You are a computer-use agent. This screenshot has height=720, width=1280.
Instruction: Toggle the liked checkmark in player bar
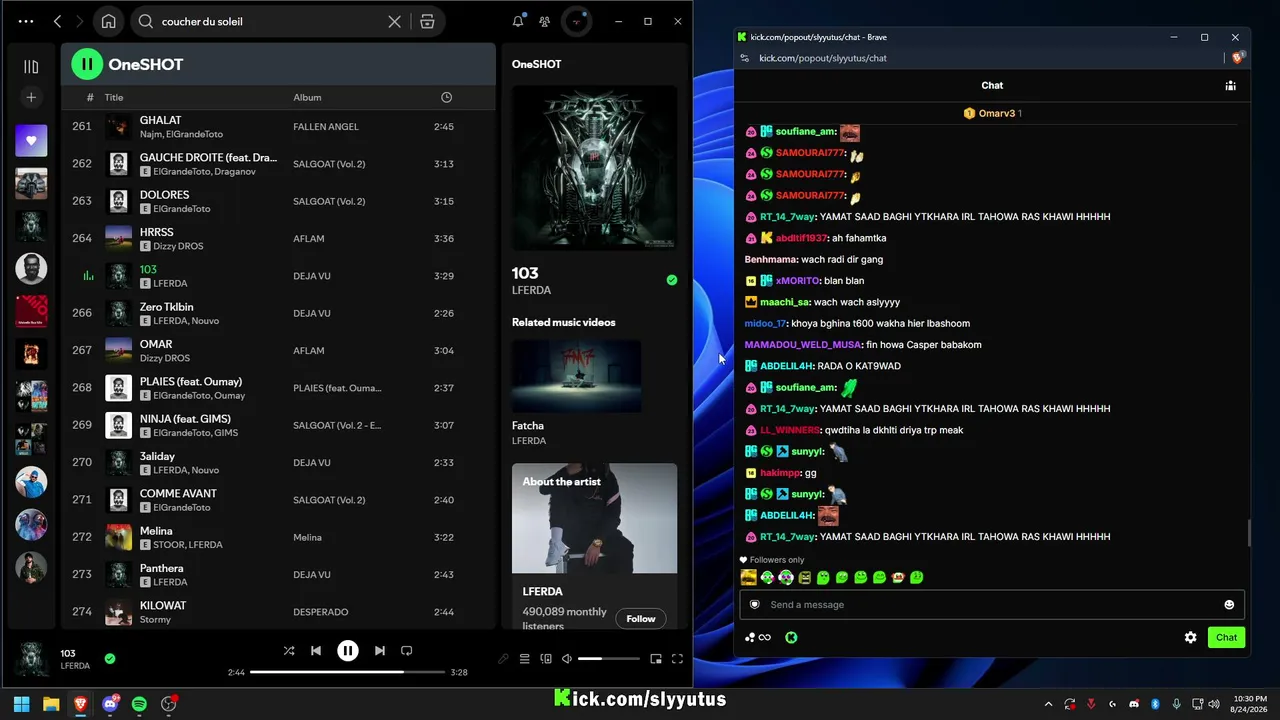click(110, 659)
